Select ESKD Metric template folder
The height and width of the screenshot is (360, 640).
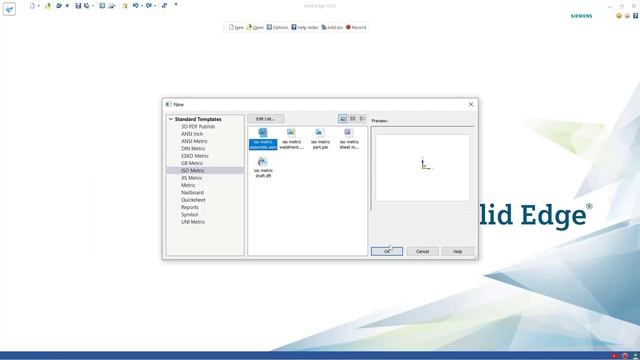(x=195, y=156)
